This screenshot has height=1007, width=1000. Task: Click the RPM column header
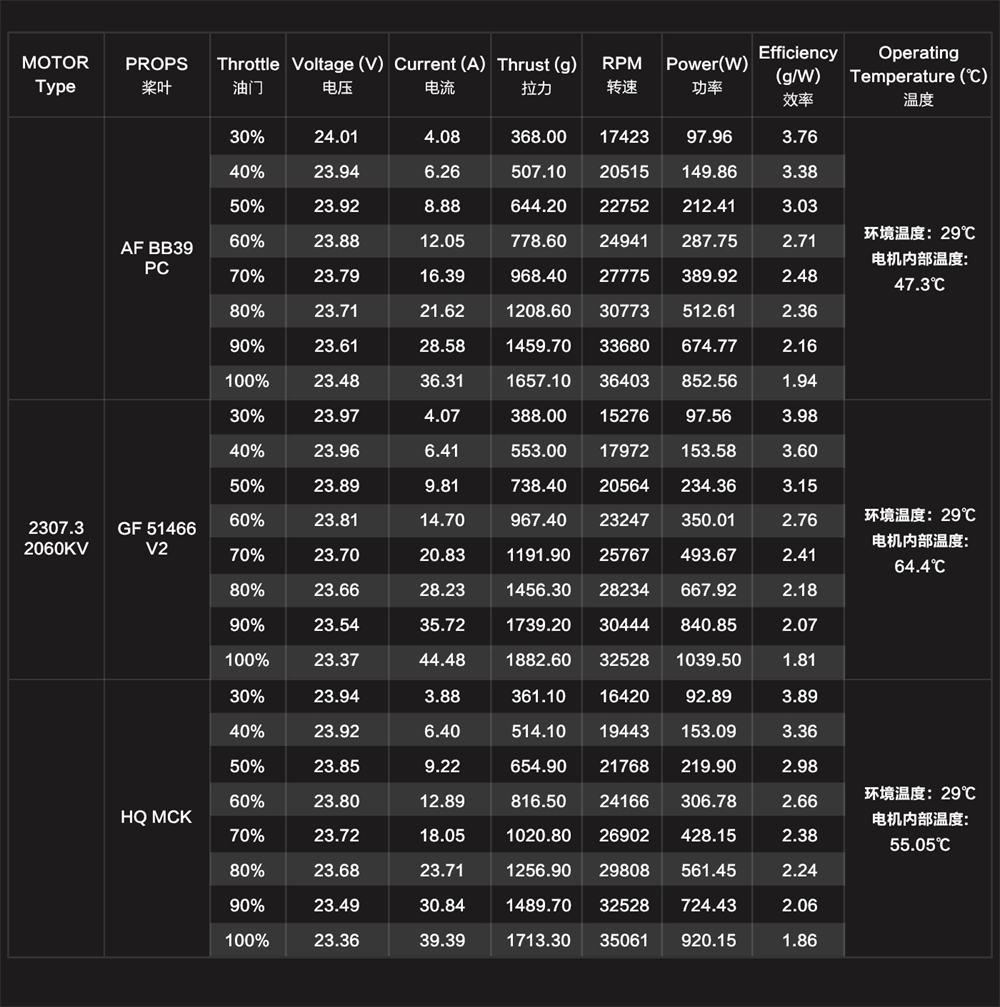[622, 75]
